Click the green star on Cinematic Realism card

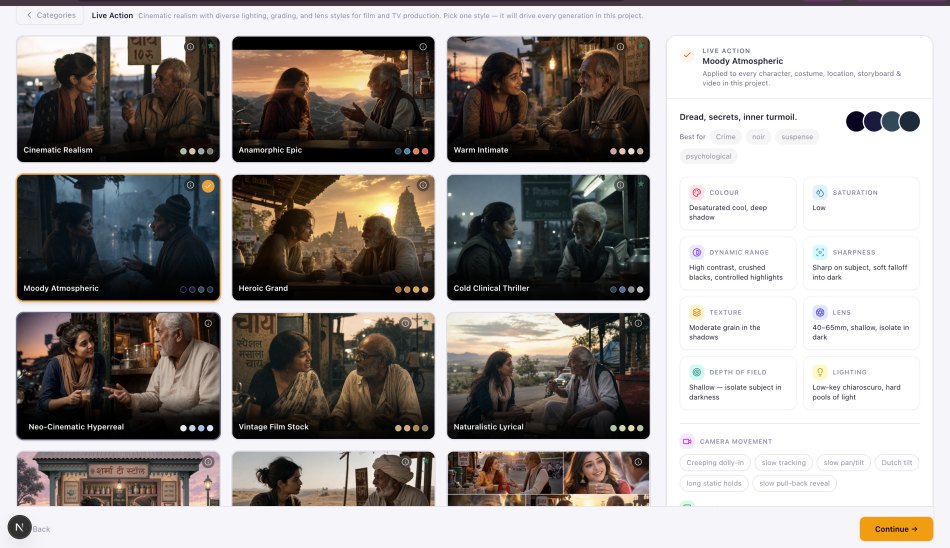(x=210, y=46)
